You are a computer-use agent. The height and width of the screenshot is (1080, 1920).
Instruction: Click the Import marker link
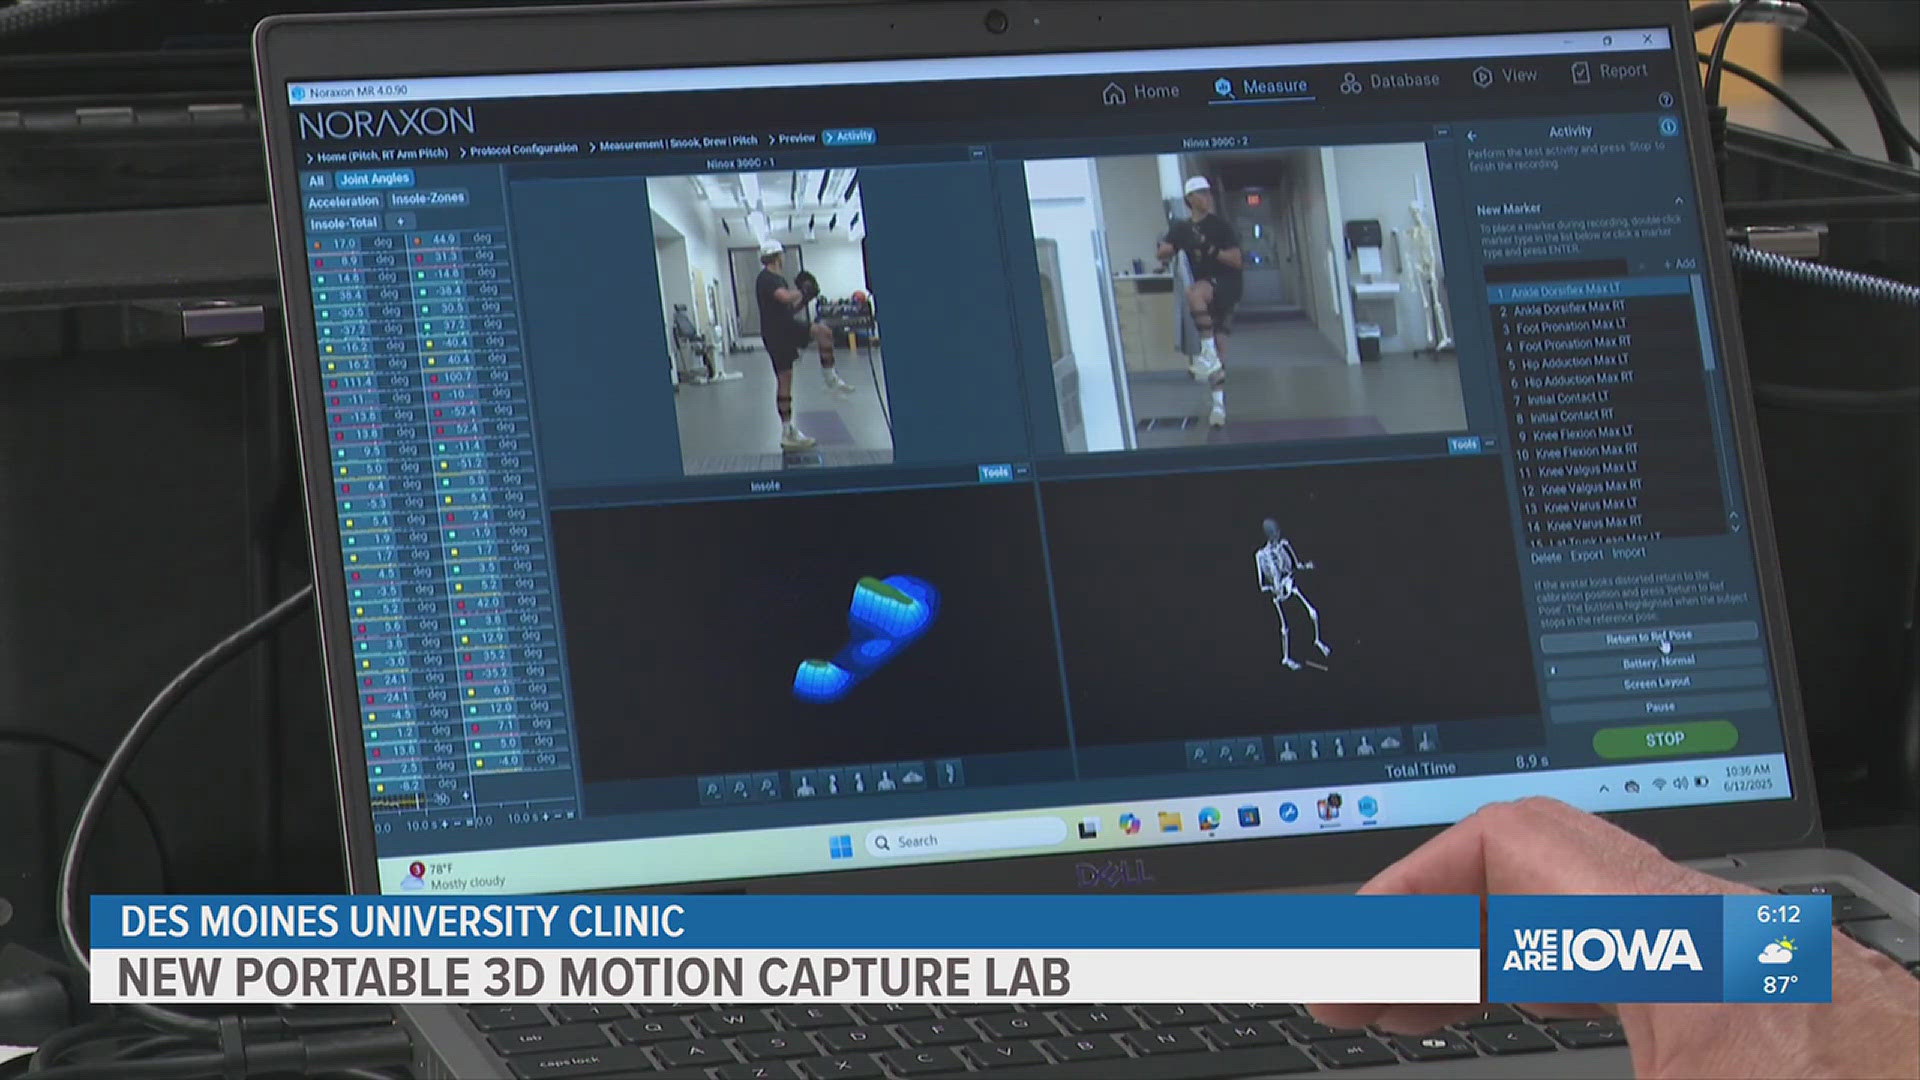click(x=1628, y=553)
